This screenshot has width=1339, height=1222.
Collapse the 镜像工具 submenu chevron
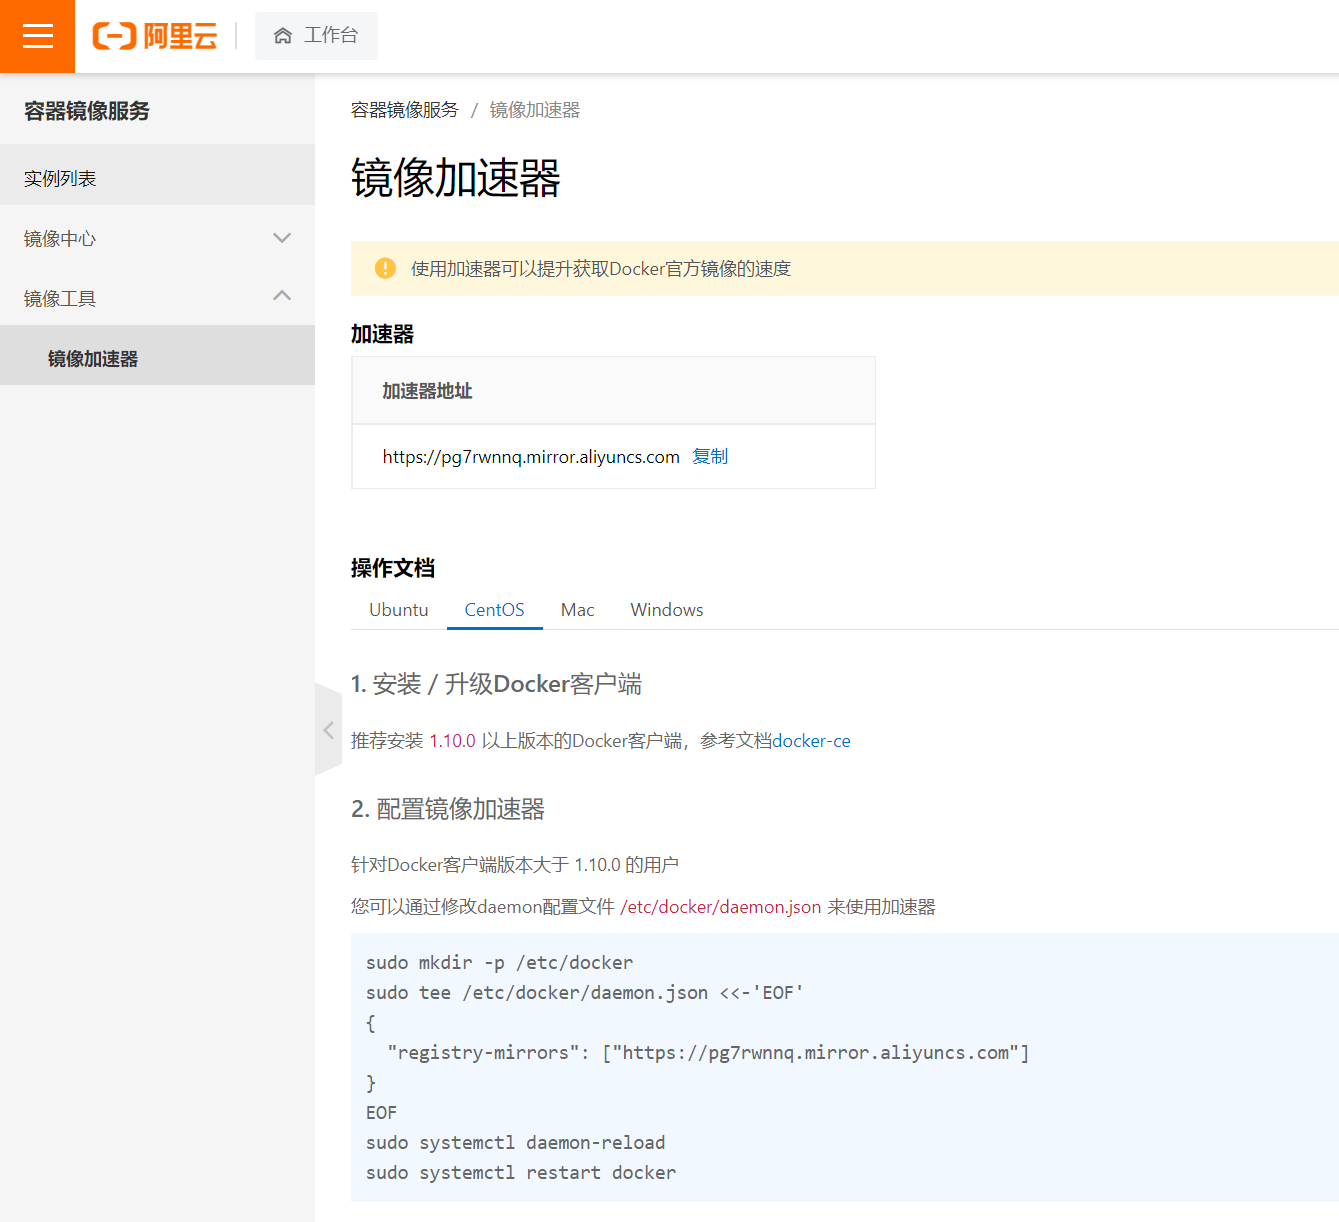pyautogui.click(x=282, y=296)
